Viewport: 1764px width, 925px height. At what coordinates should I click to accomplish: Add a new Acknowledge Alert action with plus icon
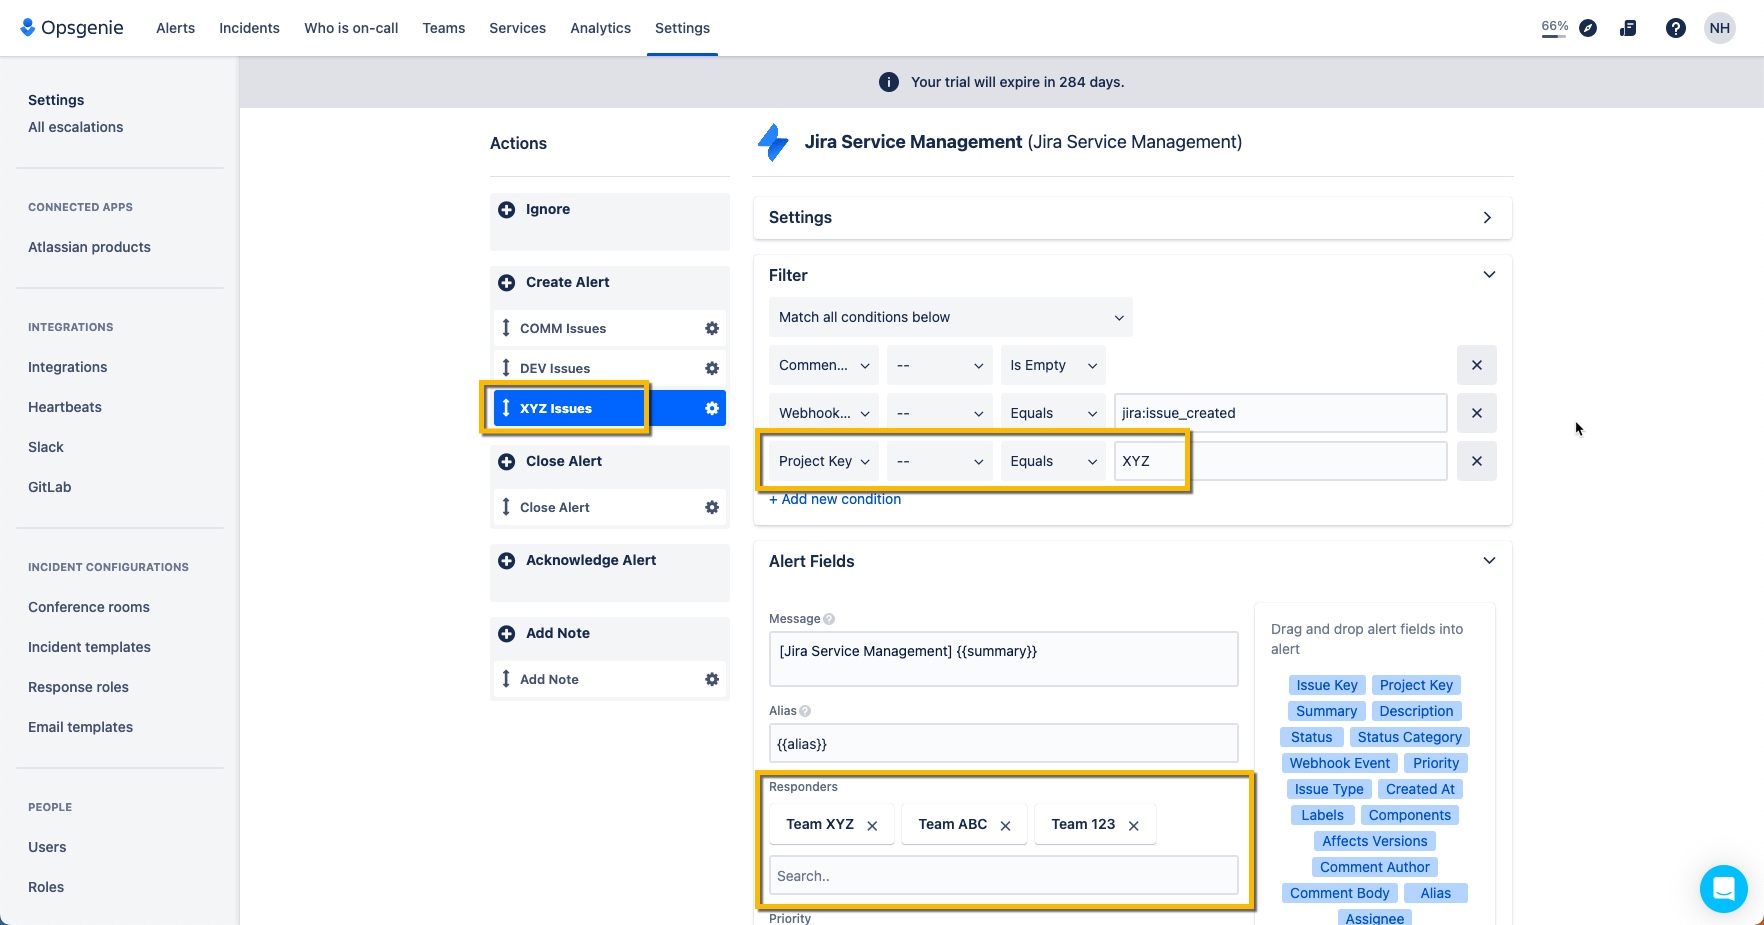(x=507, y=561)
